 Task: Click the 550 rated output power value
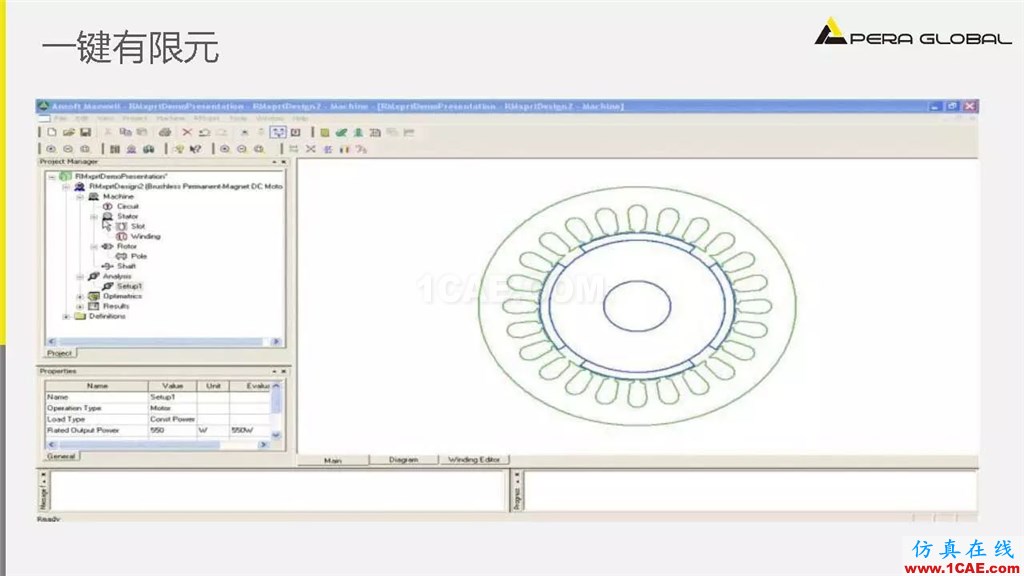click(x=172, y=430)
